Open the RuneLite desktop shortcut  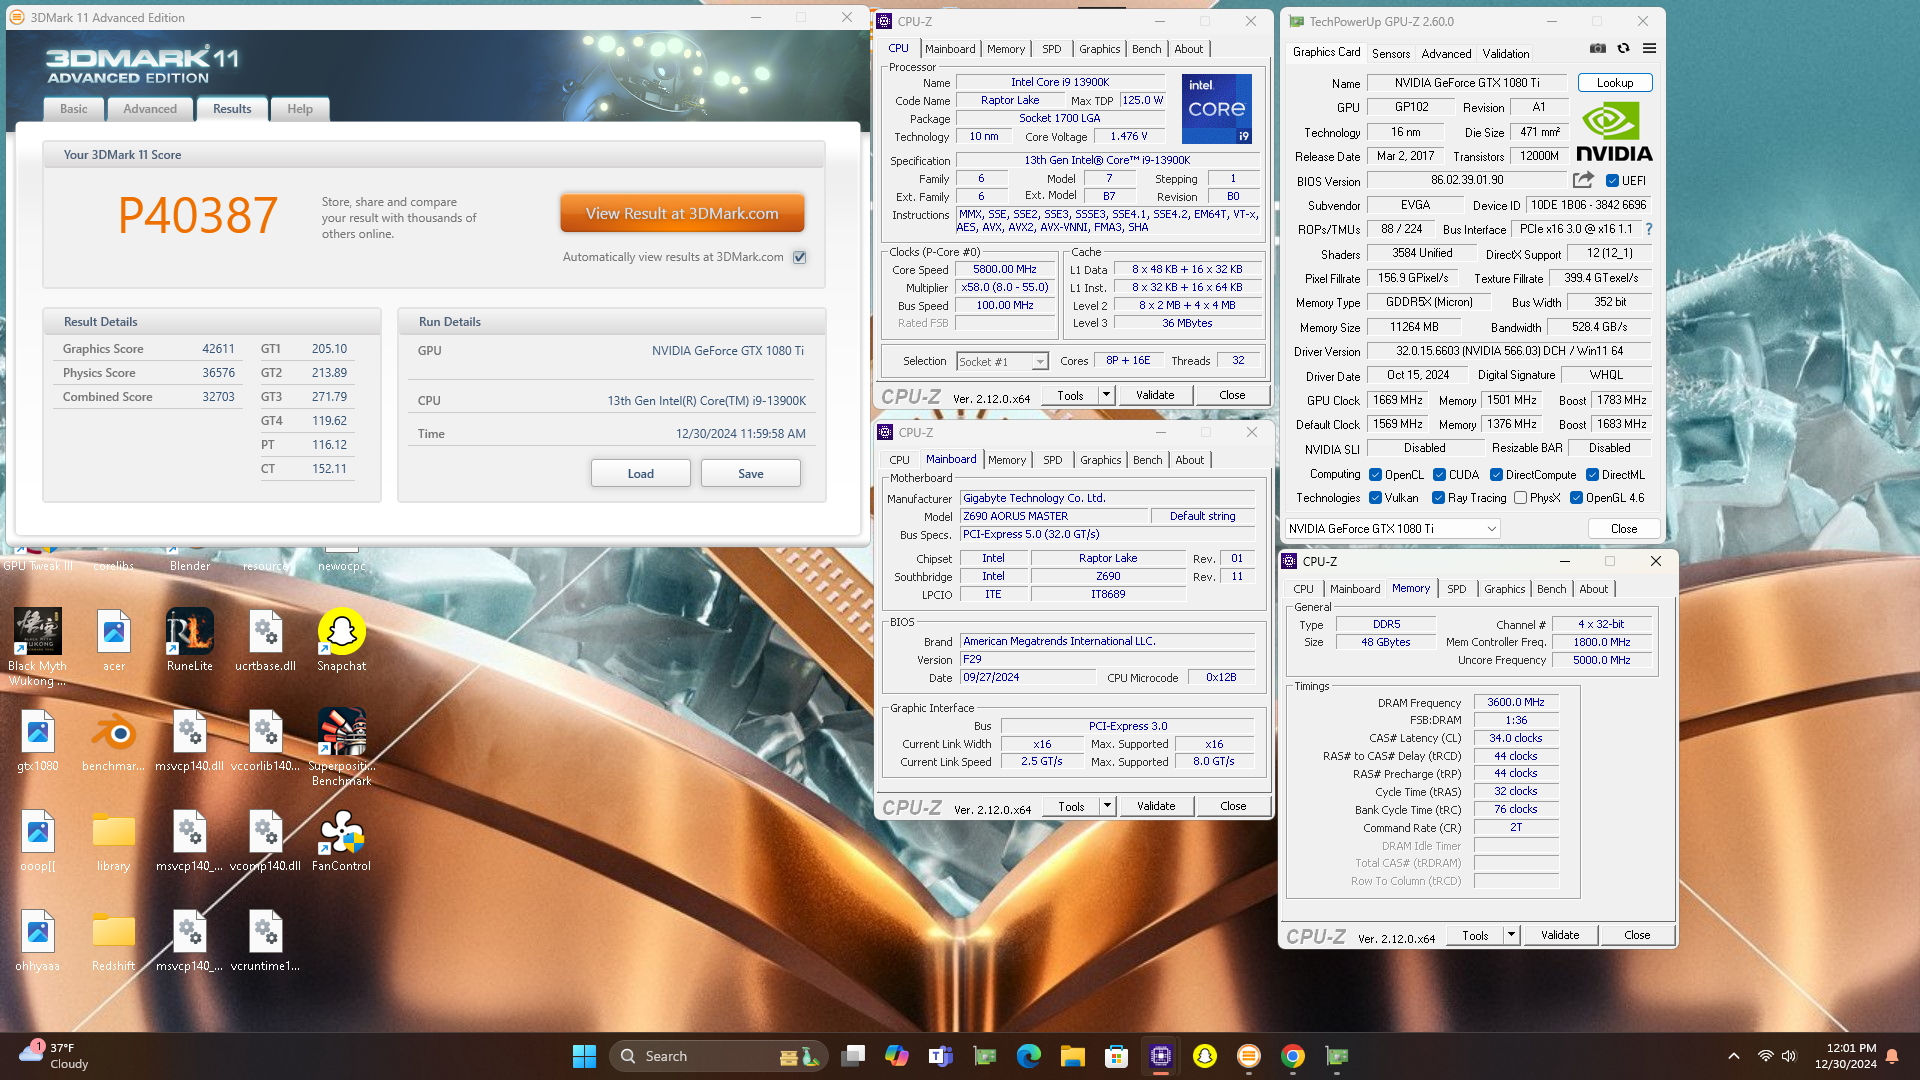(x=189, y=641)
